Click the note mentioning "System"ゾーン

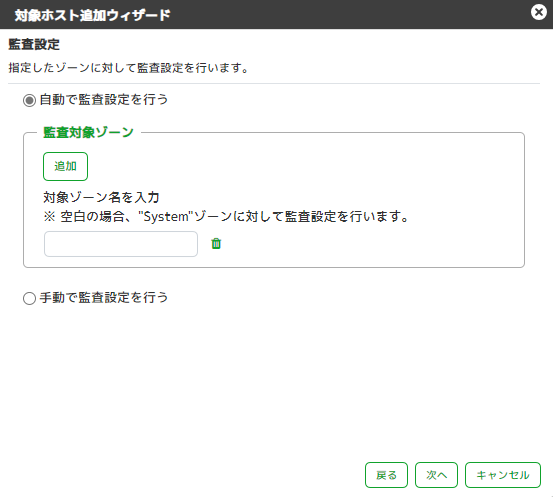[226, 216]
